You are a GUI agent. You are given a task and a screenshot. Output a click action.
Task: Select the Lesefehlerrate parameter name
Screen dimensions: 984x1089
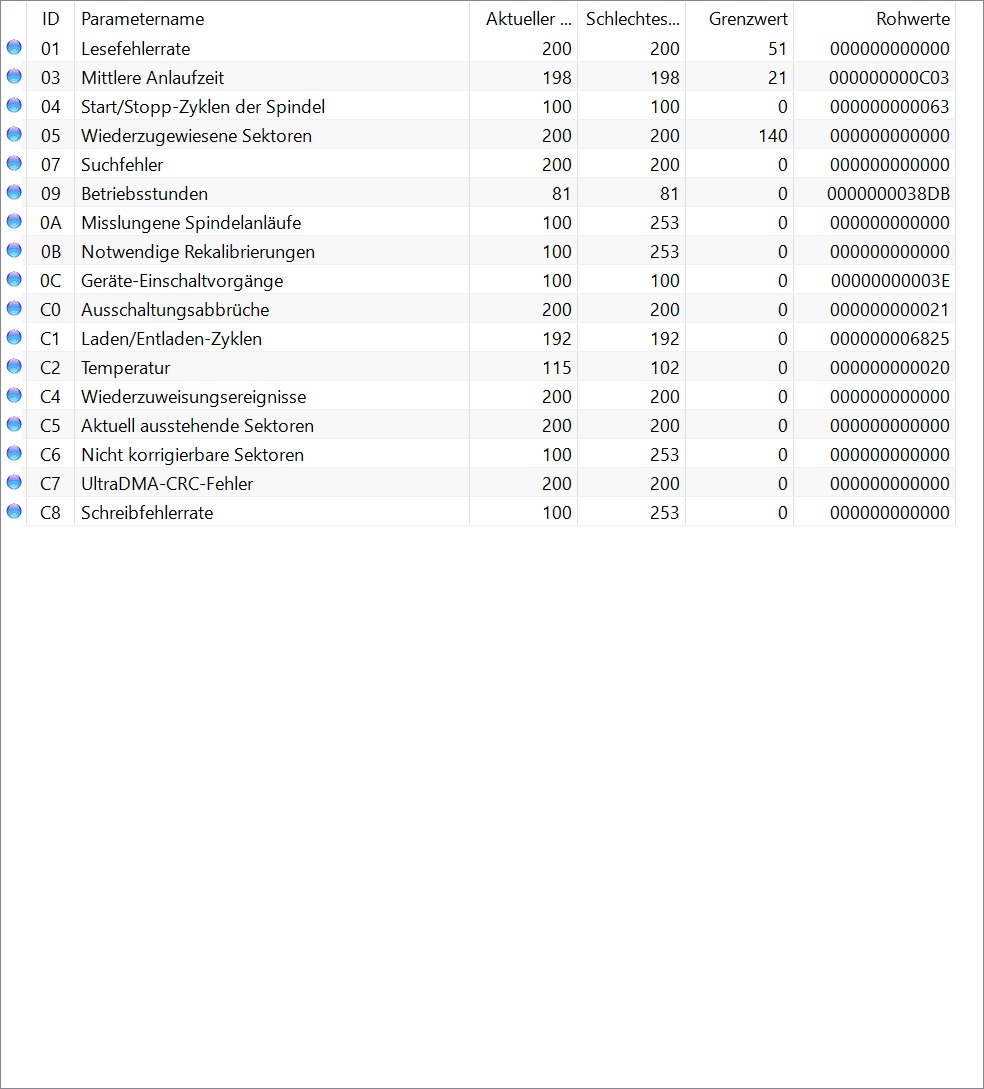click(x=135, y=49)
